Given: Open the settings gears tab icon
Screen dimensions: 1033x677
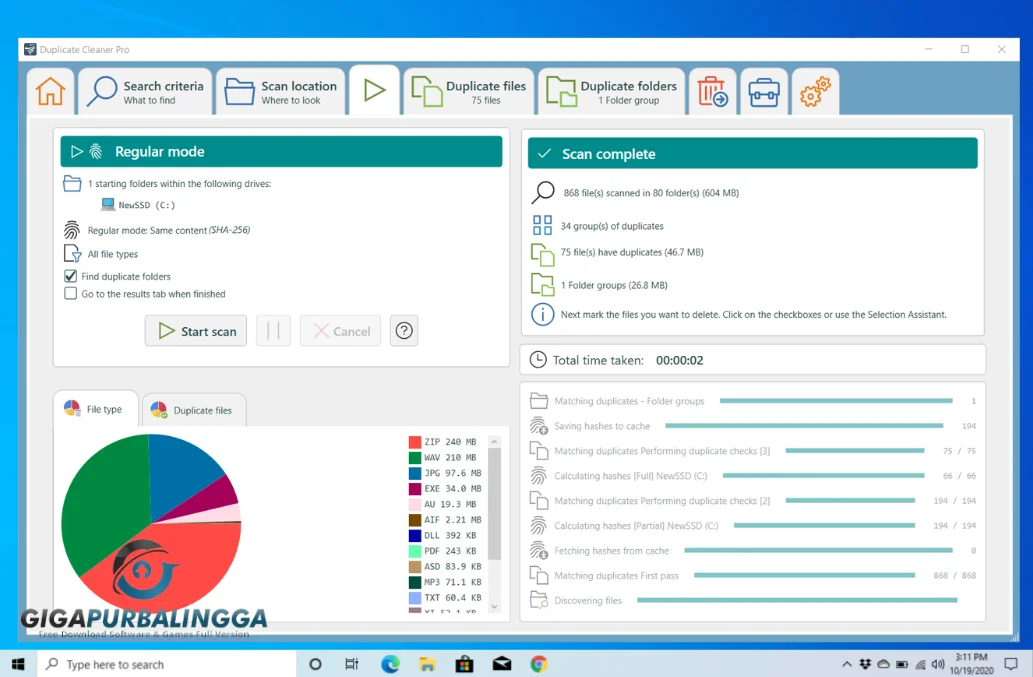Looking at the screenshot, I should click(x=815, y=92).
